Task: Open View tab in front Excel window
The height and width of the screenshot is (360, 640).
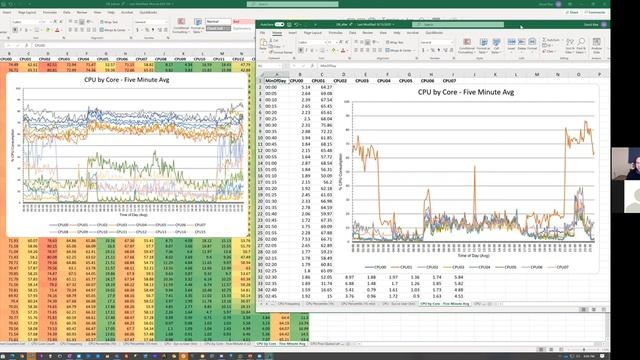Action: pyautogui.click(x=383, y=33)
